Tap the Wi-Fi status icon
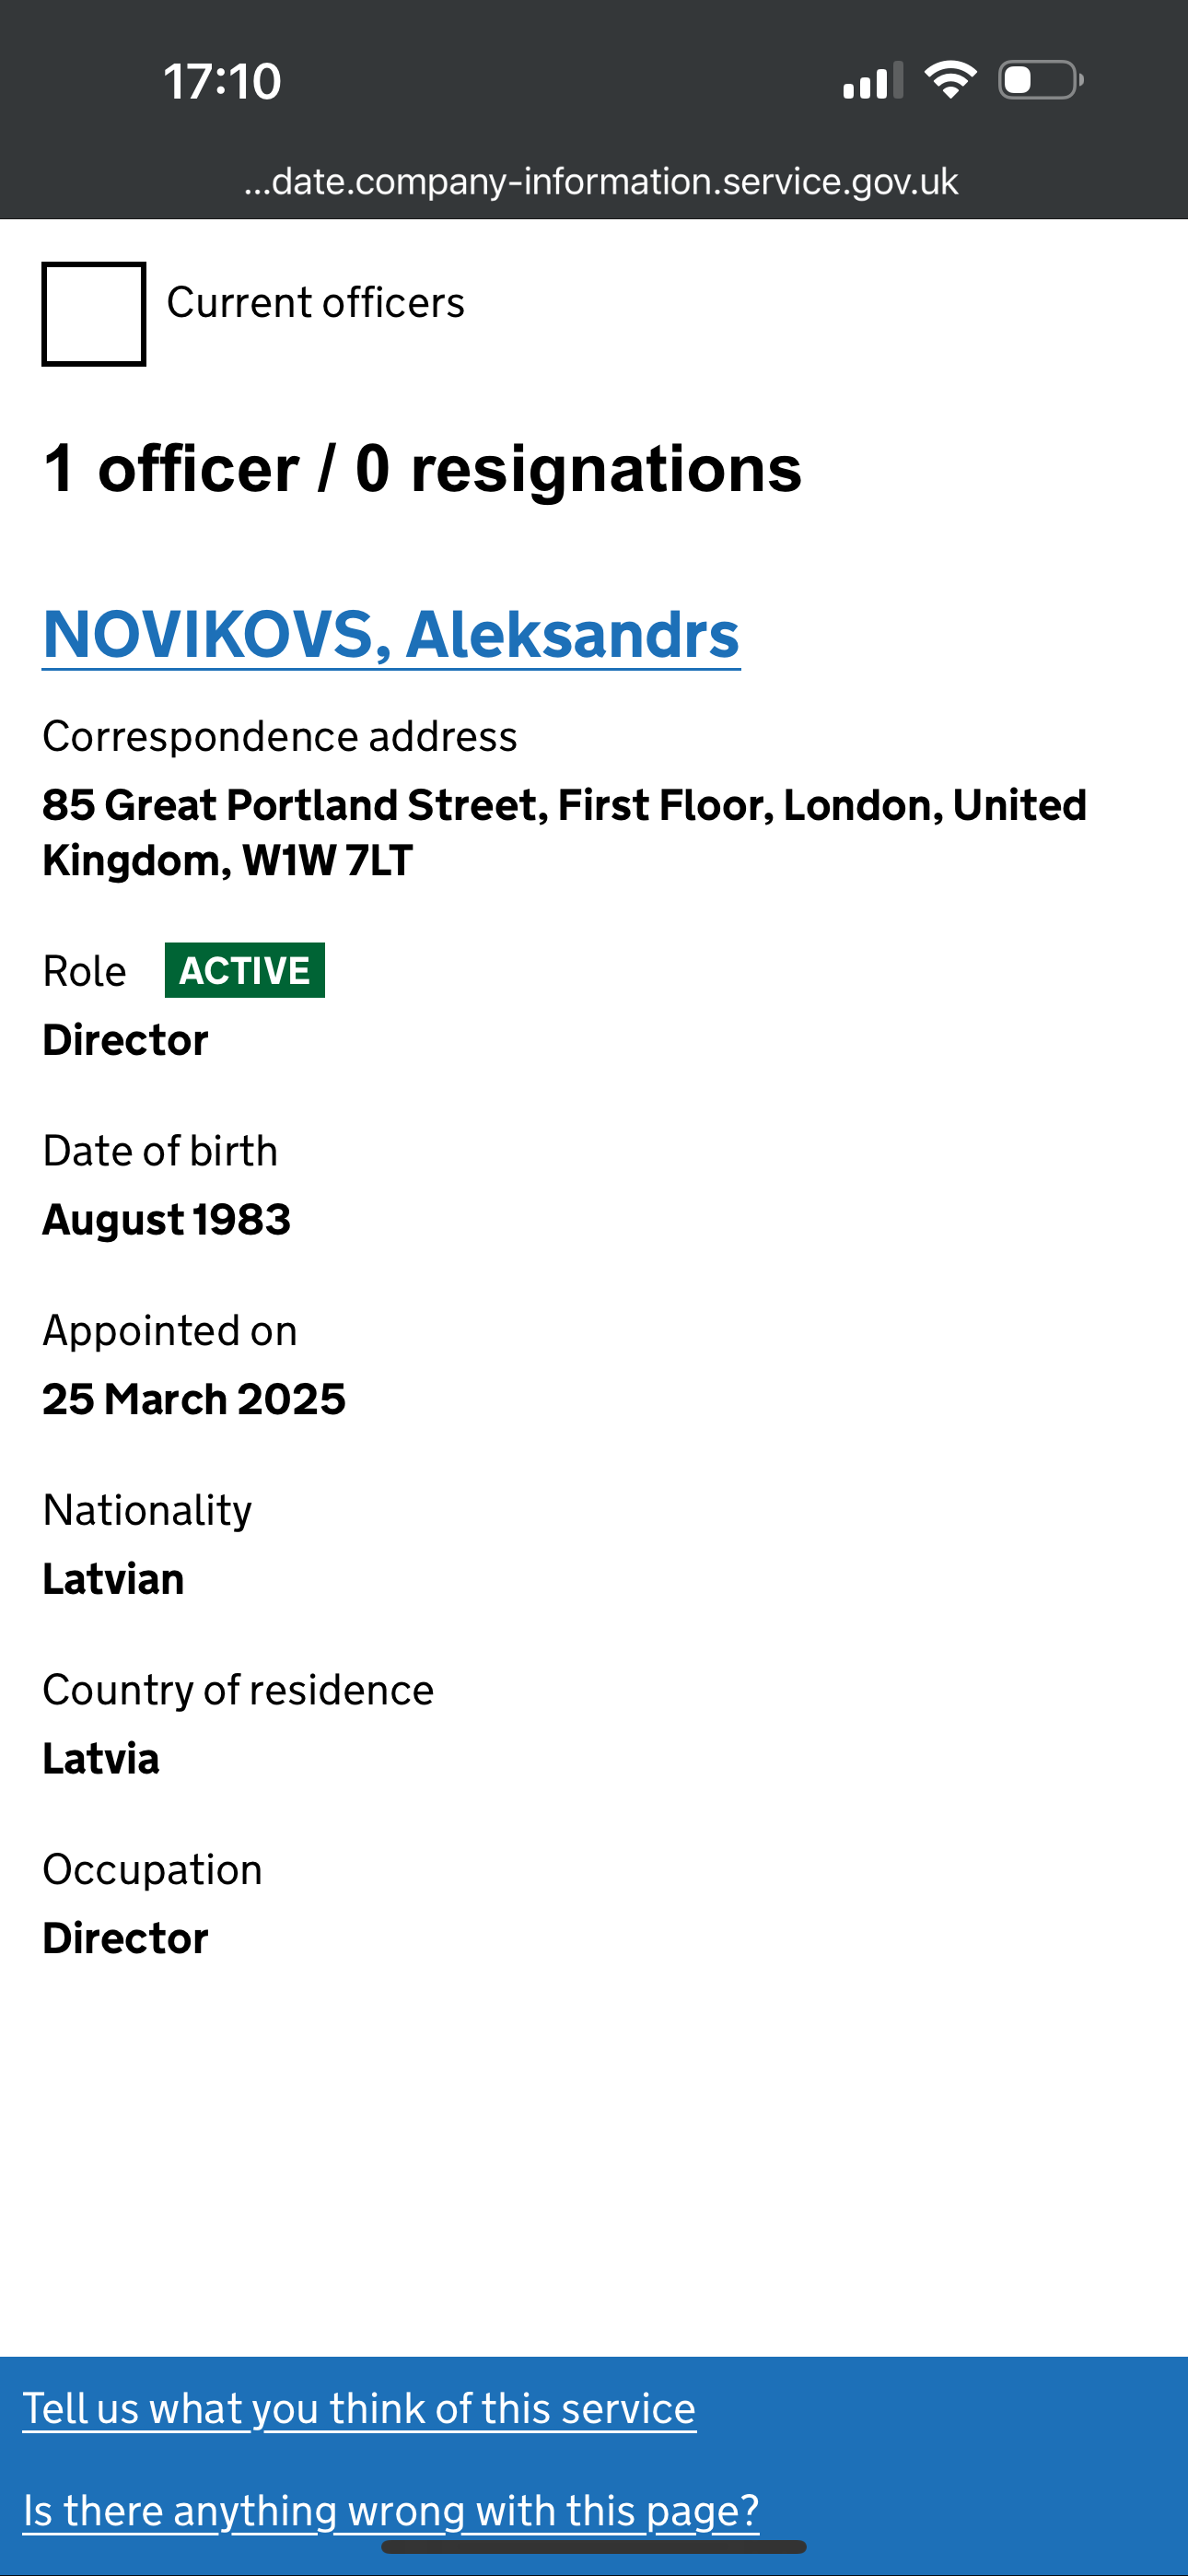This screenshot has height=2576, width=1188. (x=950, y=80)
